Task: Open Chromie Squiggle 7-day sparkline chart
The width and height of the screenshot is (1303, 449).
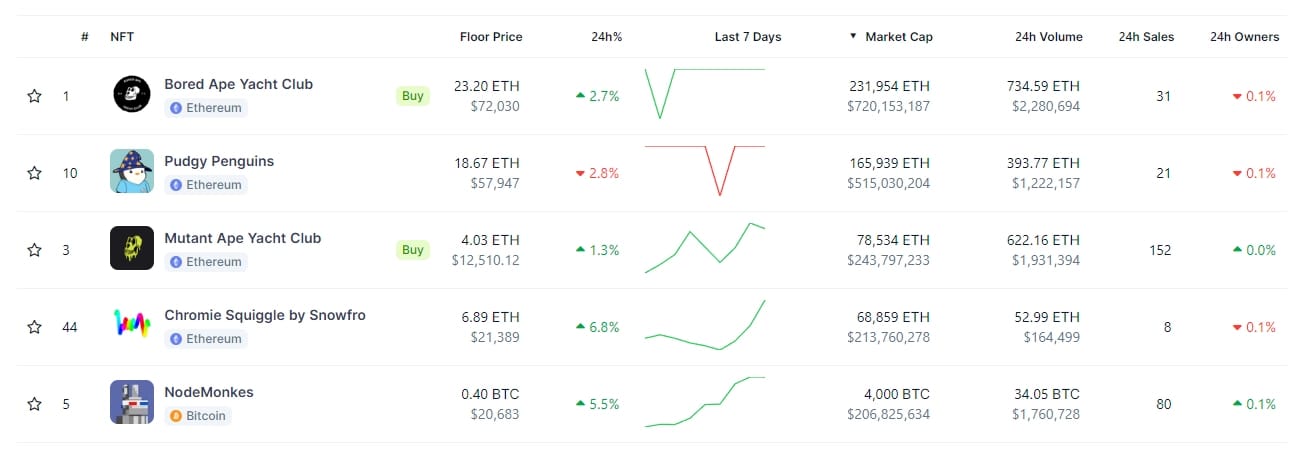Action: tap(705, 326)
